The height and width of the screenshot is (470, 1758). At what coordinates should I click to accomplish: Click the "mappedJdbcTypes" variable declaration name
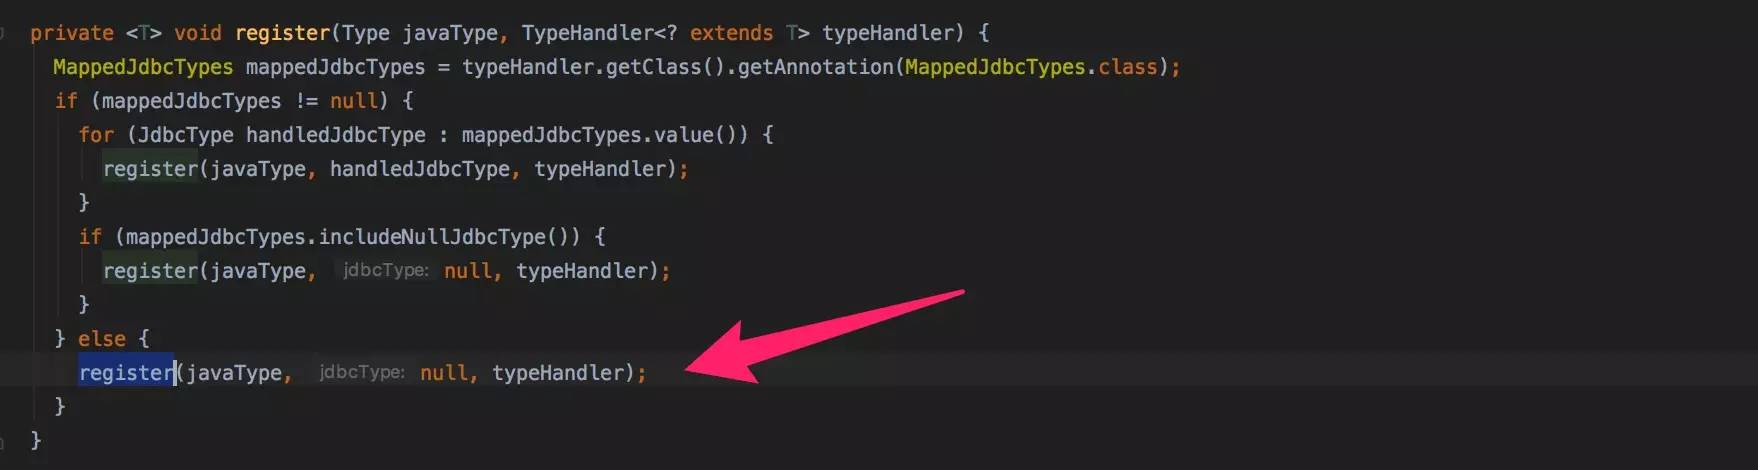click(335, 67)
